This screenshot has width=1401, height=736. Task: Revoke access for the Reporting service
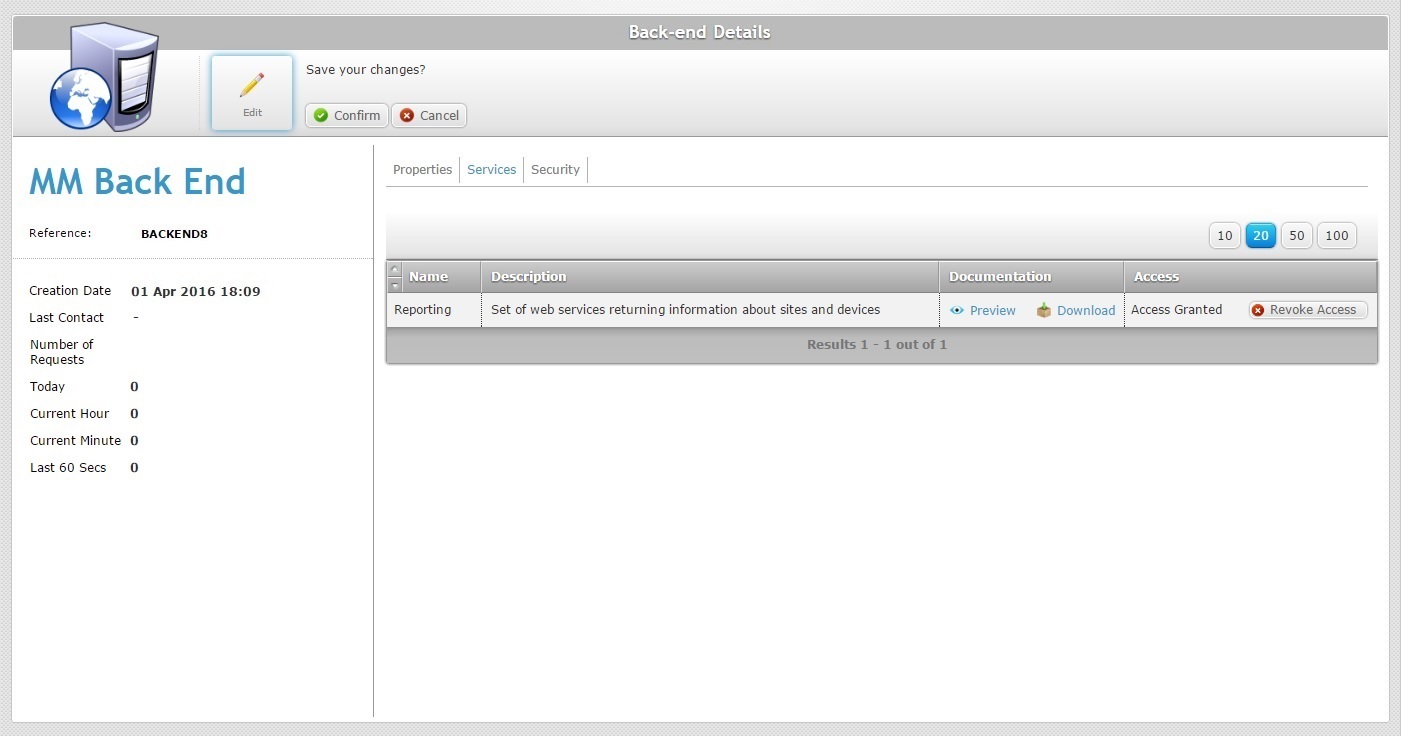(x=1308, y=310)
